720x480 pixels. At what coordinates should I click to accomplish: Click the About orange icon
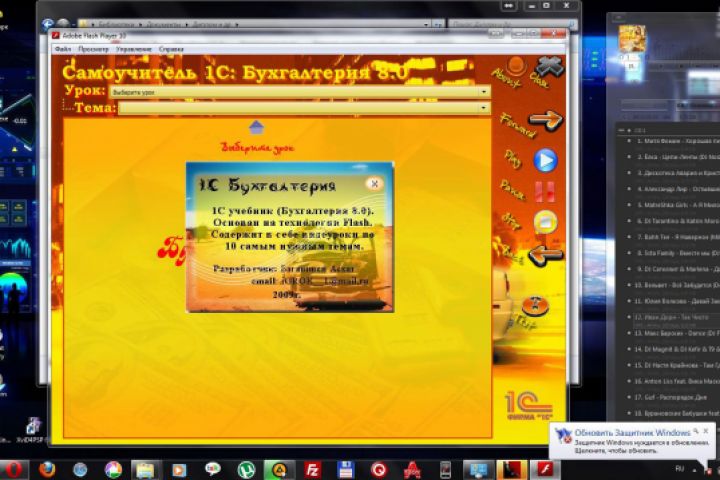click(x=516, y=66)
